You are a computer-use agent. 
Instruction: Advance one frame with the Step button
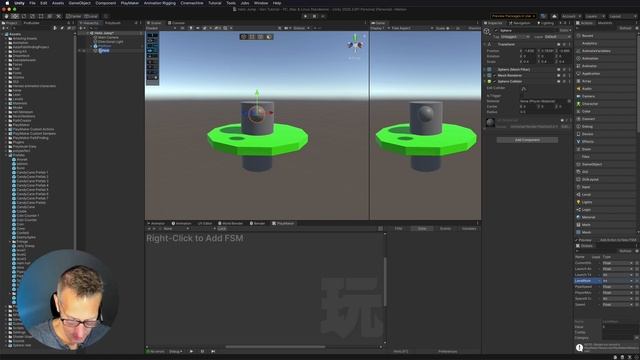pyautogui.click(x=323, y=16)
